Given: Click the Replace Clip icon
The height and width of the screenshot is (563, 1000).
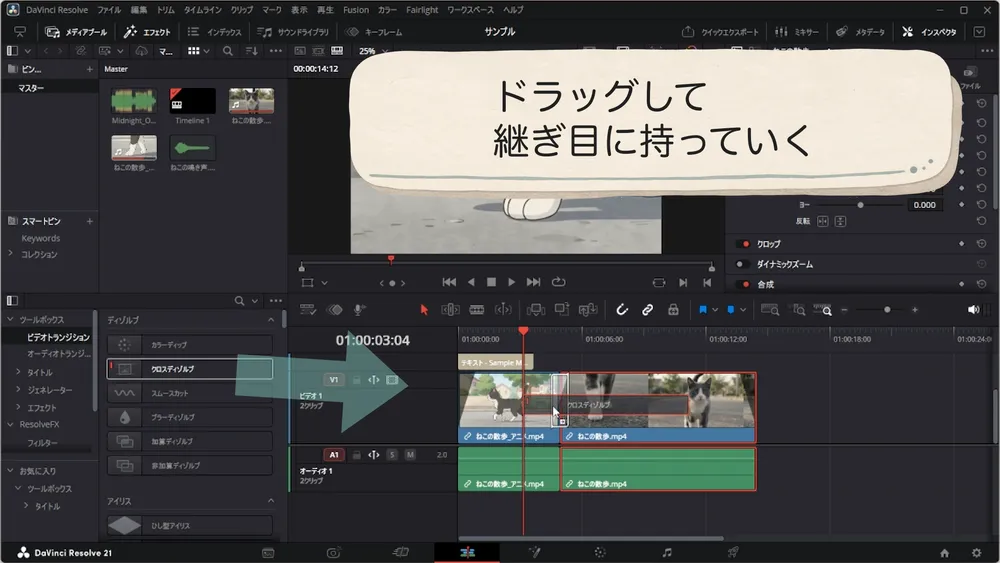Looking at the screenshot, I should click(x=587, y=310).
